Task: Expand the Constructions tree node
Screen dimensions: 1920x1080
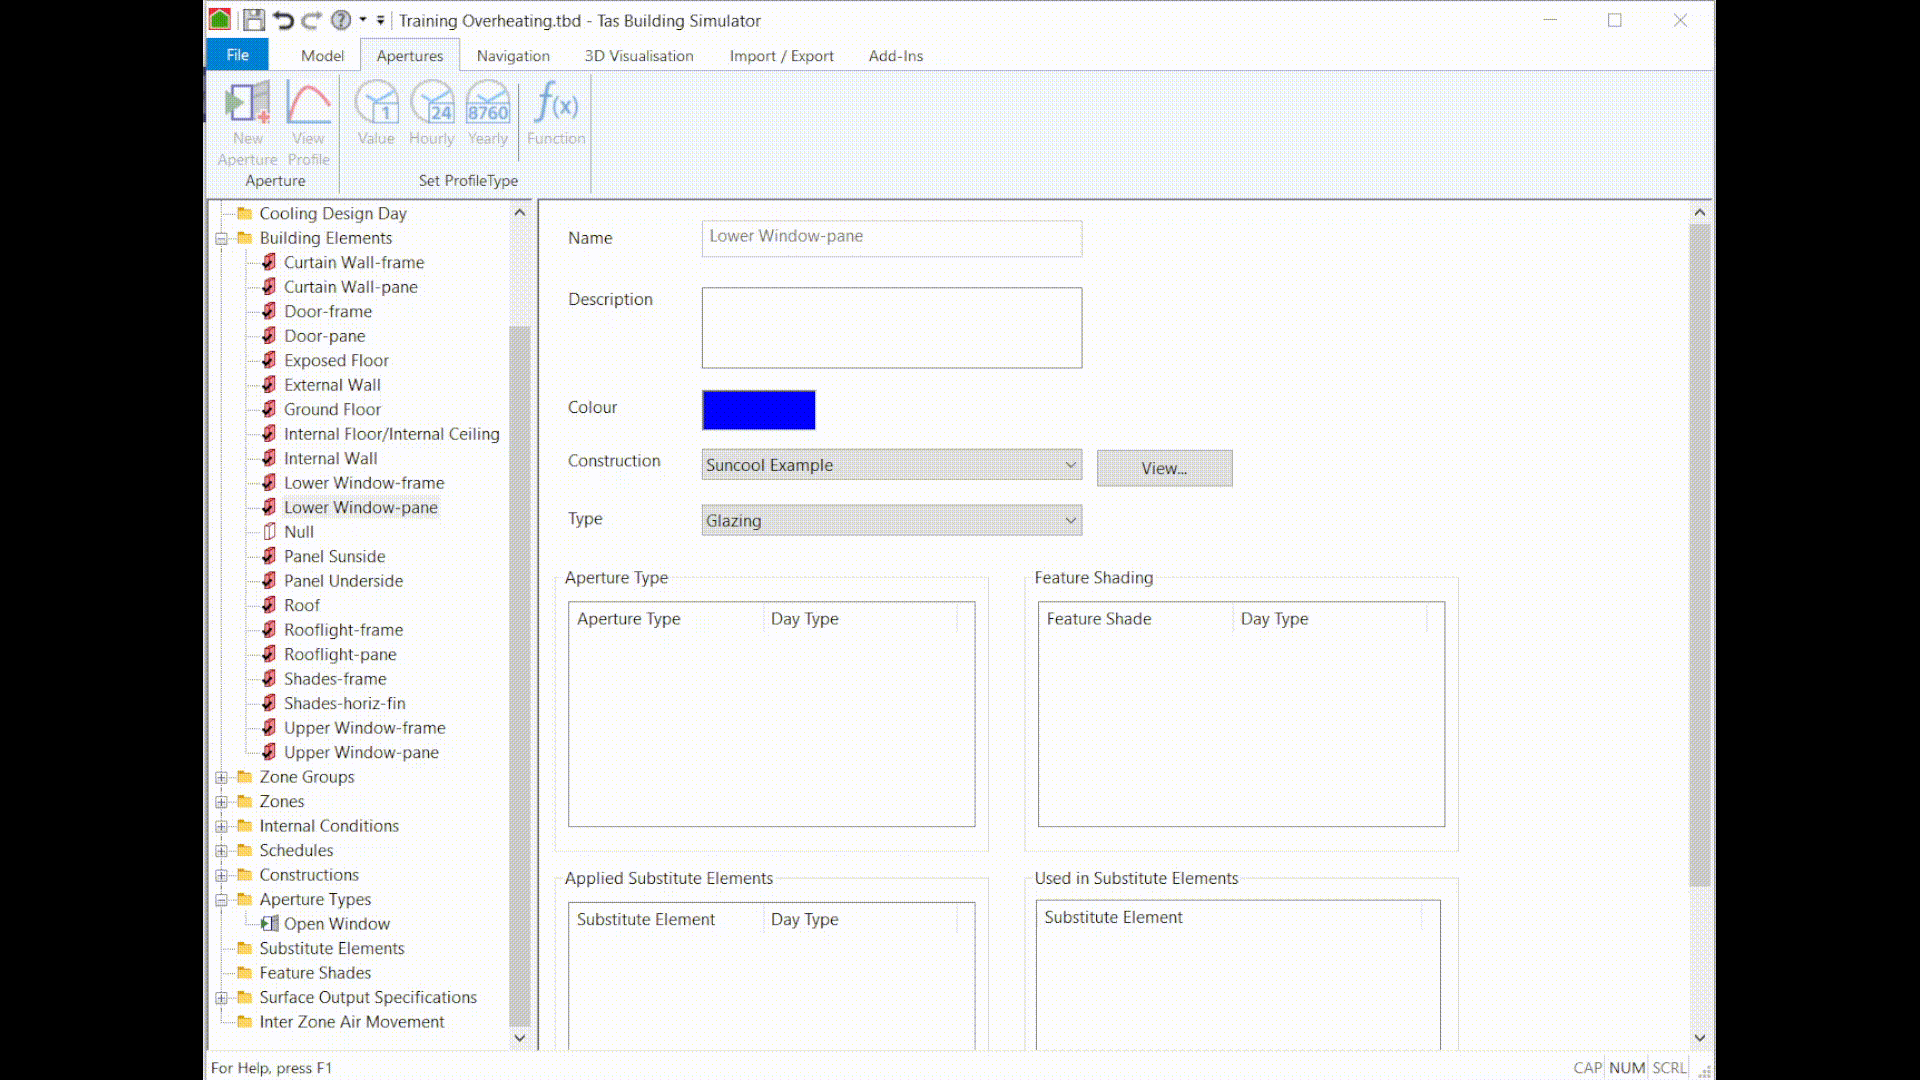Action: click(x=222, y=874)
